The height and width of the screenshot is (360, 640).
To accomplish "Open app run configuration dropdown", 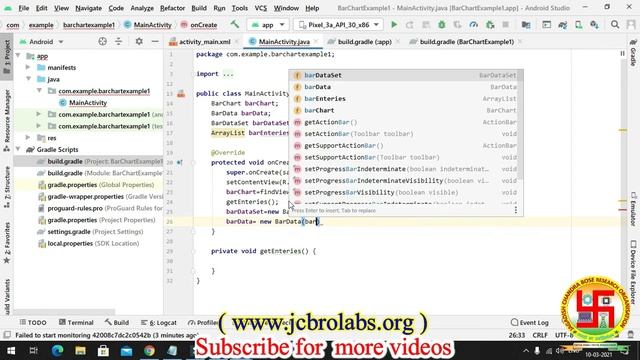I will pyautogui.click(x=268, y=25).
